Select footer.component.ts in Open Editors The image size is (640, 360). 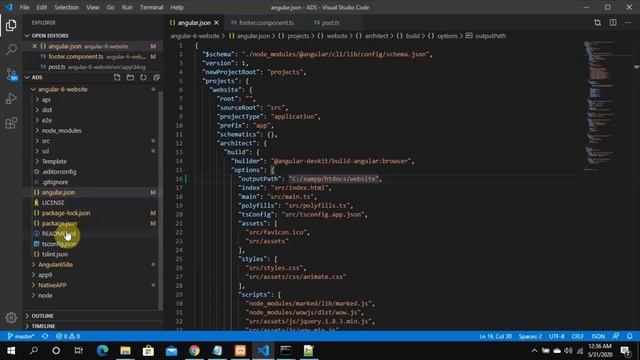click(76, 57)
